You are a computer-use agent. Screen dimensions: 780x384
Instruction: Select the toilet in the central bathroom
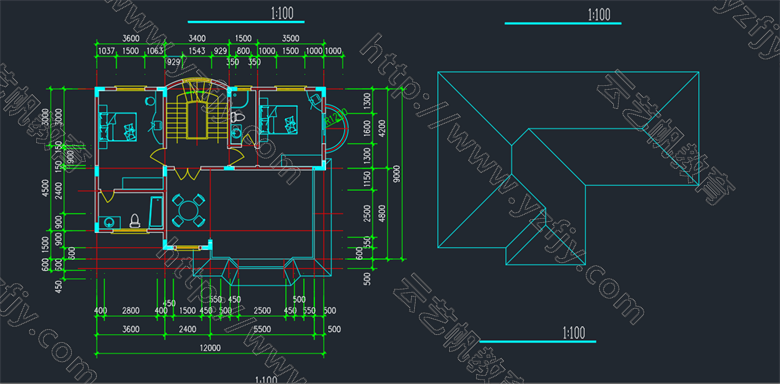pos(237,118)
